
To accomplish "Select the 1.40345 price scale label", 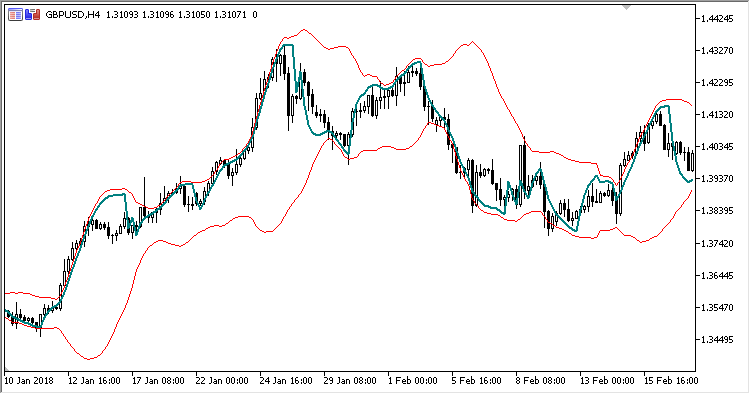I will [717, 147].
